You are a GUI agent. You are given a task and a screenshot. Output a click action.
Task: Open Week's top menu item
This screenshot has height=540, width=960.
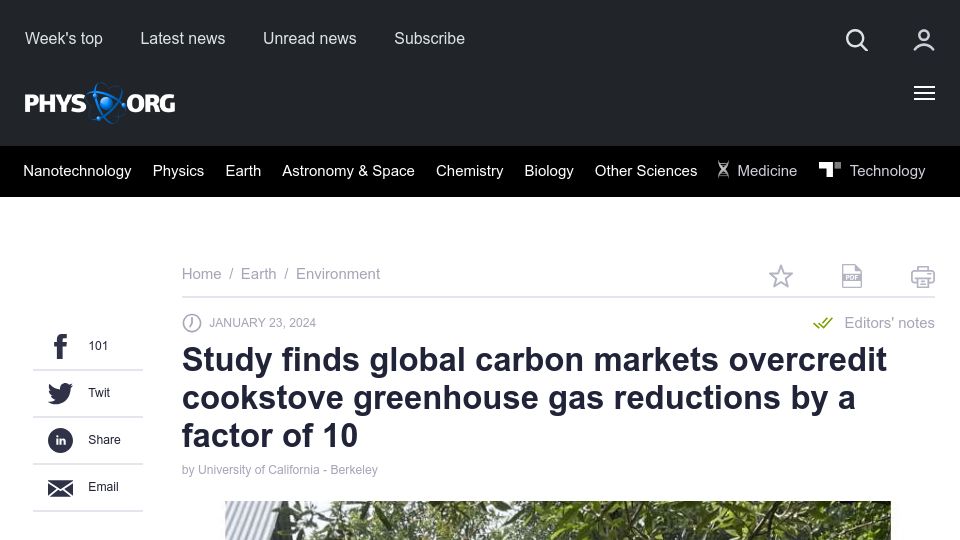click(64, 39)
